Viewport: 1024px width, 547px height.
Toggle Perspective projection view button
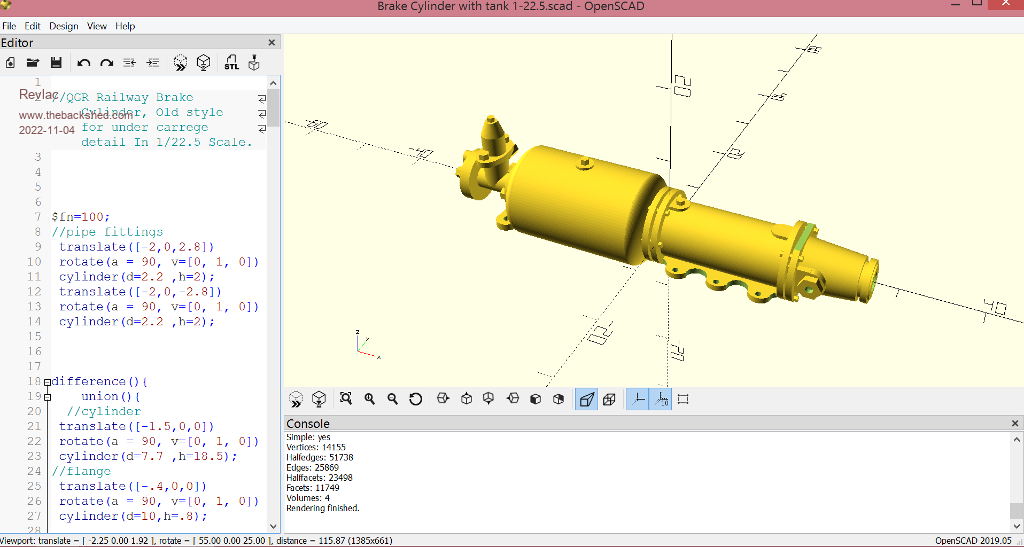point(586,399)
